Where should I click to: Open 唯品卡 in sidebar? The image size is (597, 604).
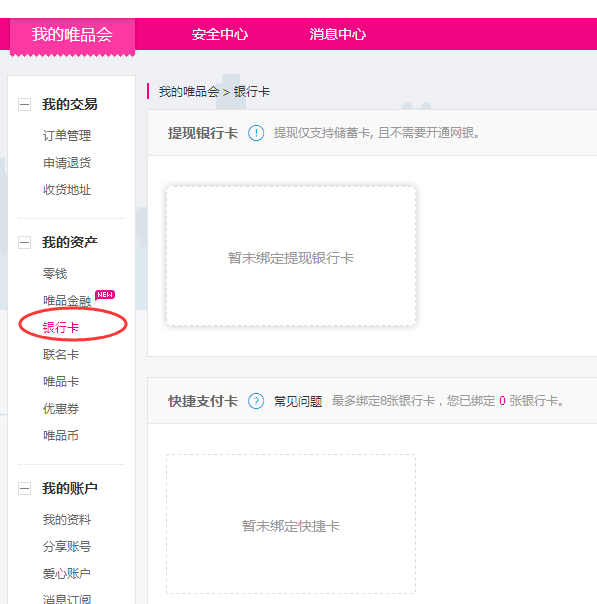(x=61, y=382)
